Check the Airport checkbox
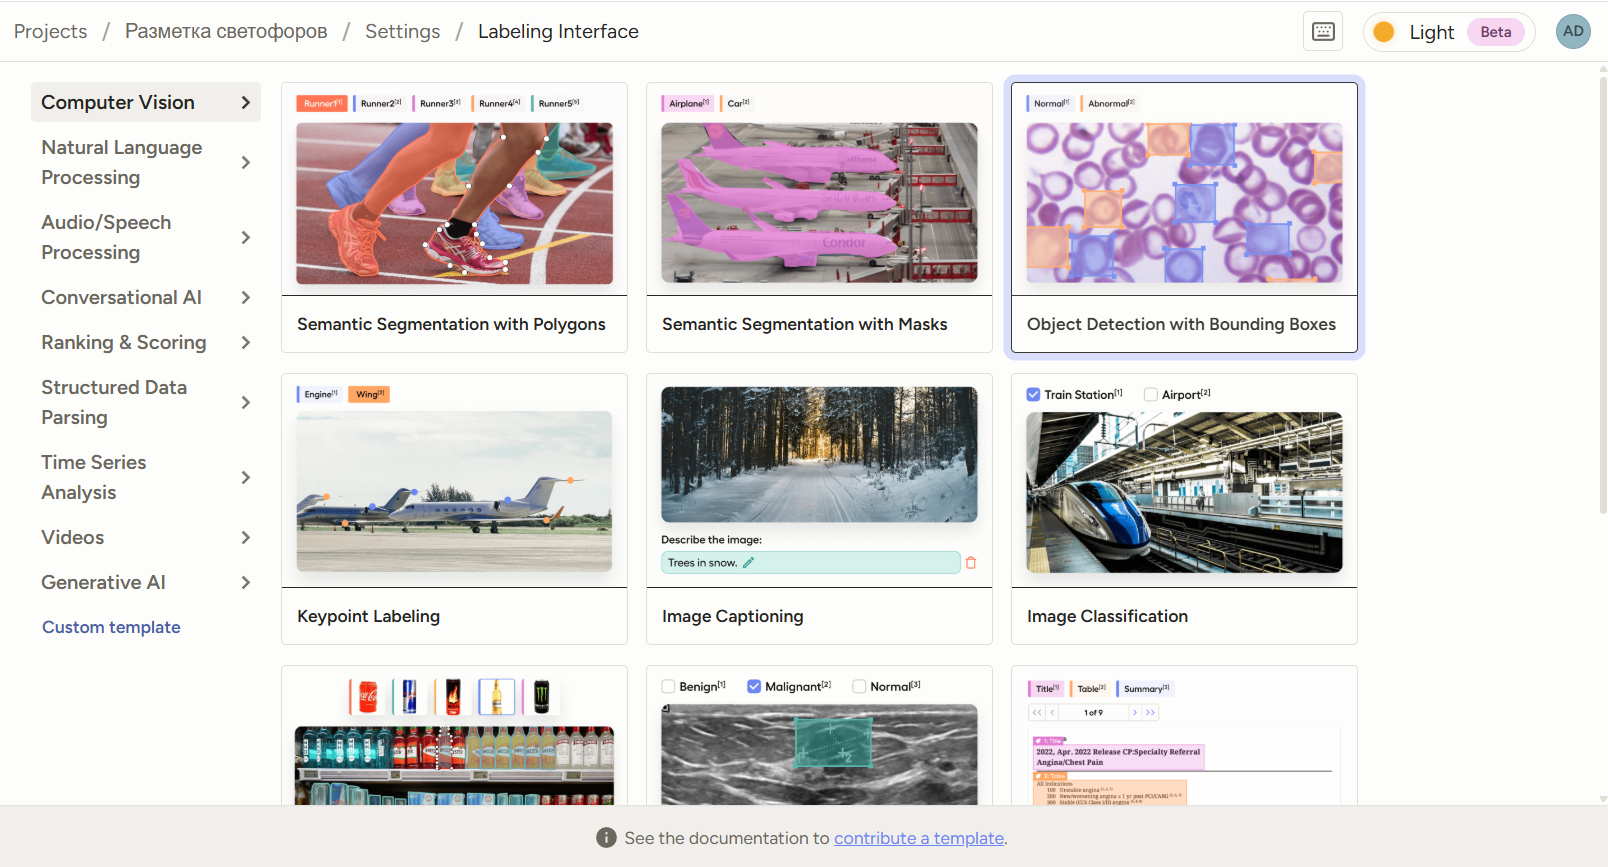The image size is (1608, 867). pyautogui.click(x=1151, y=395)
